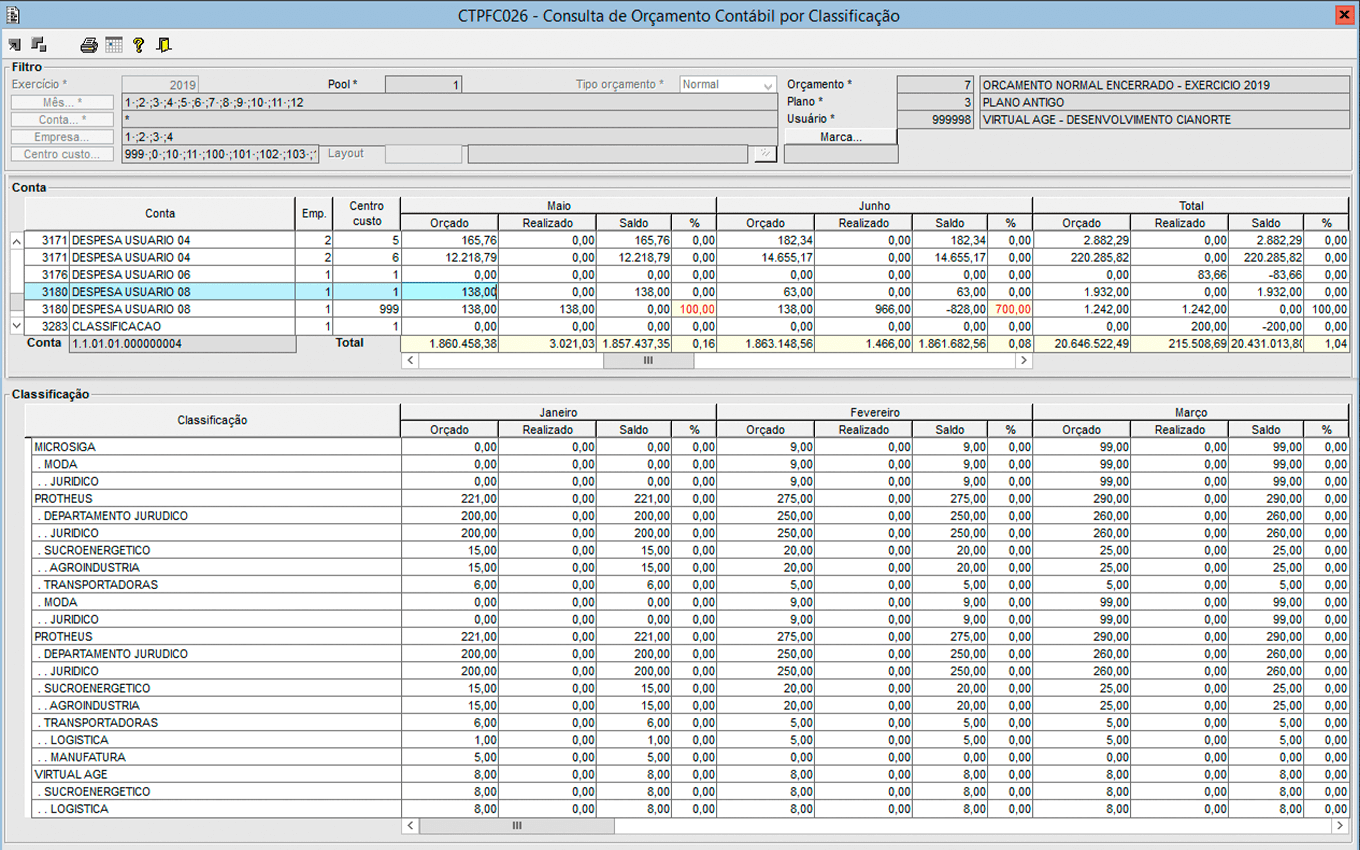Open help with the question mark icon
The image size is (1360, 850).
coord(138,45)
